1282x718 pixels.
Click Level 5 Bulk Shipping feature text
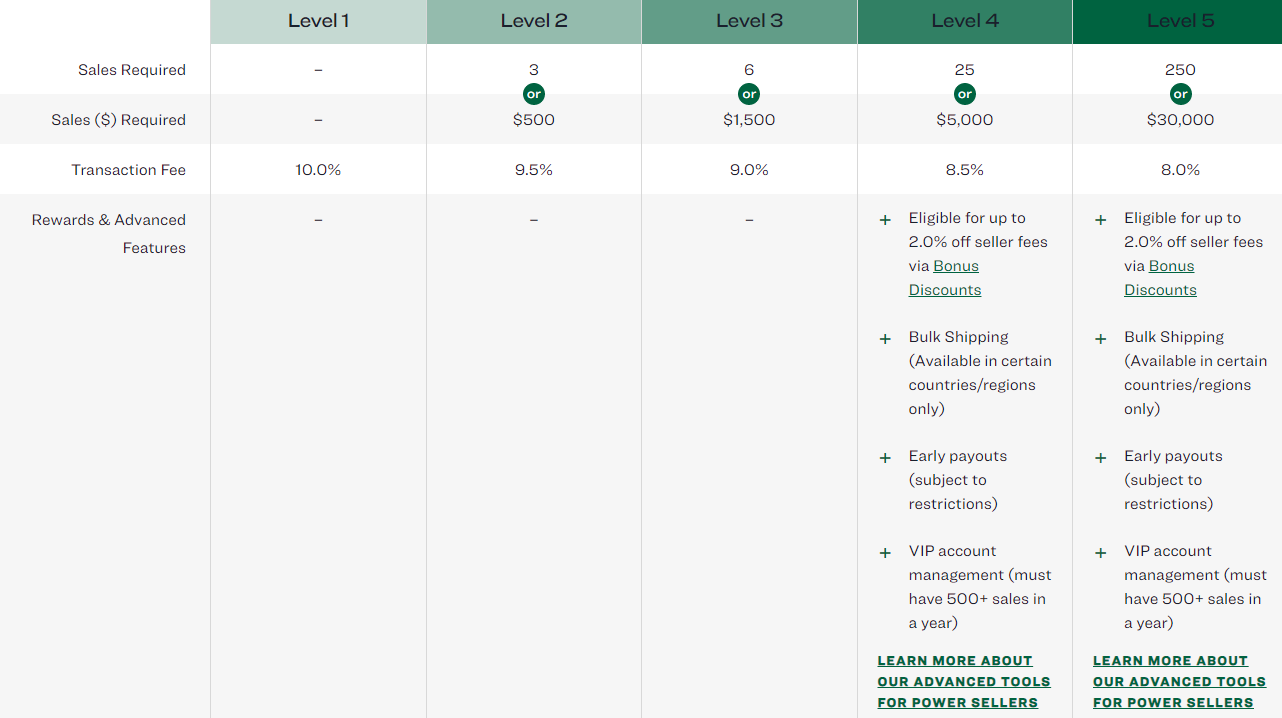[x=1195, y=373]
